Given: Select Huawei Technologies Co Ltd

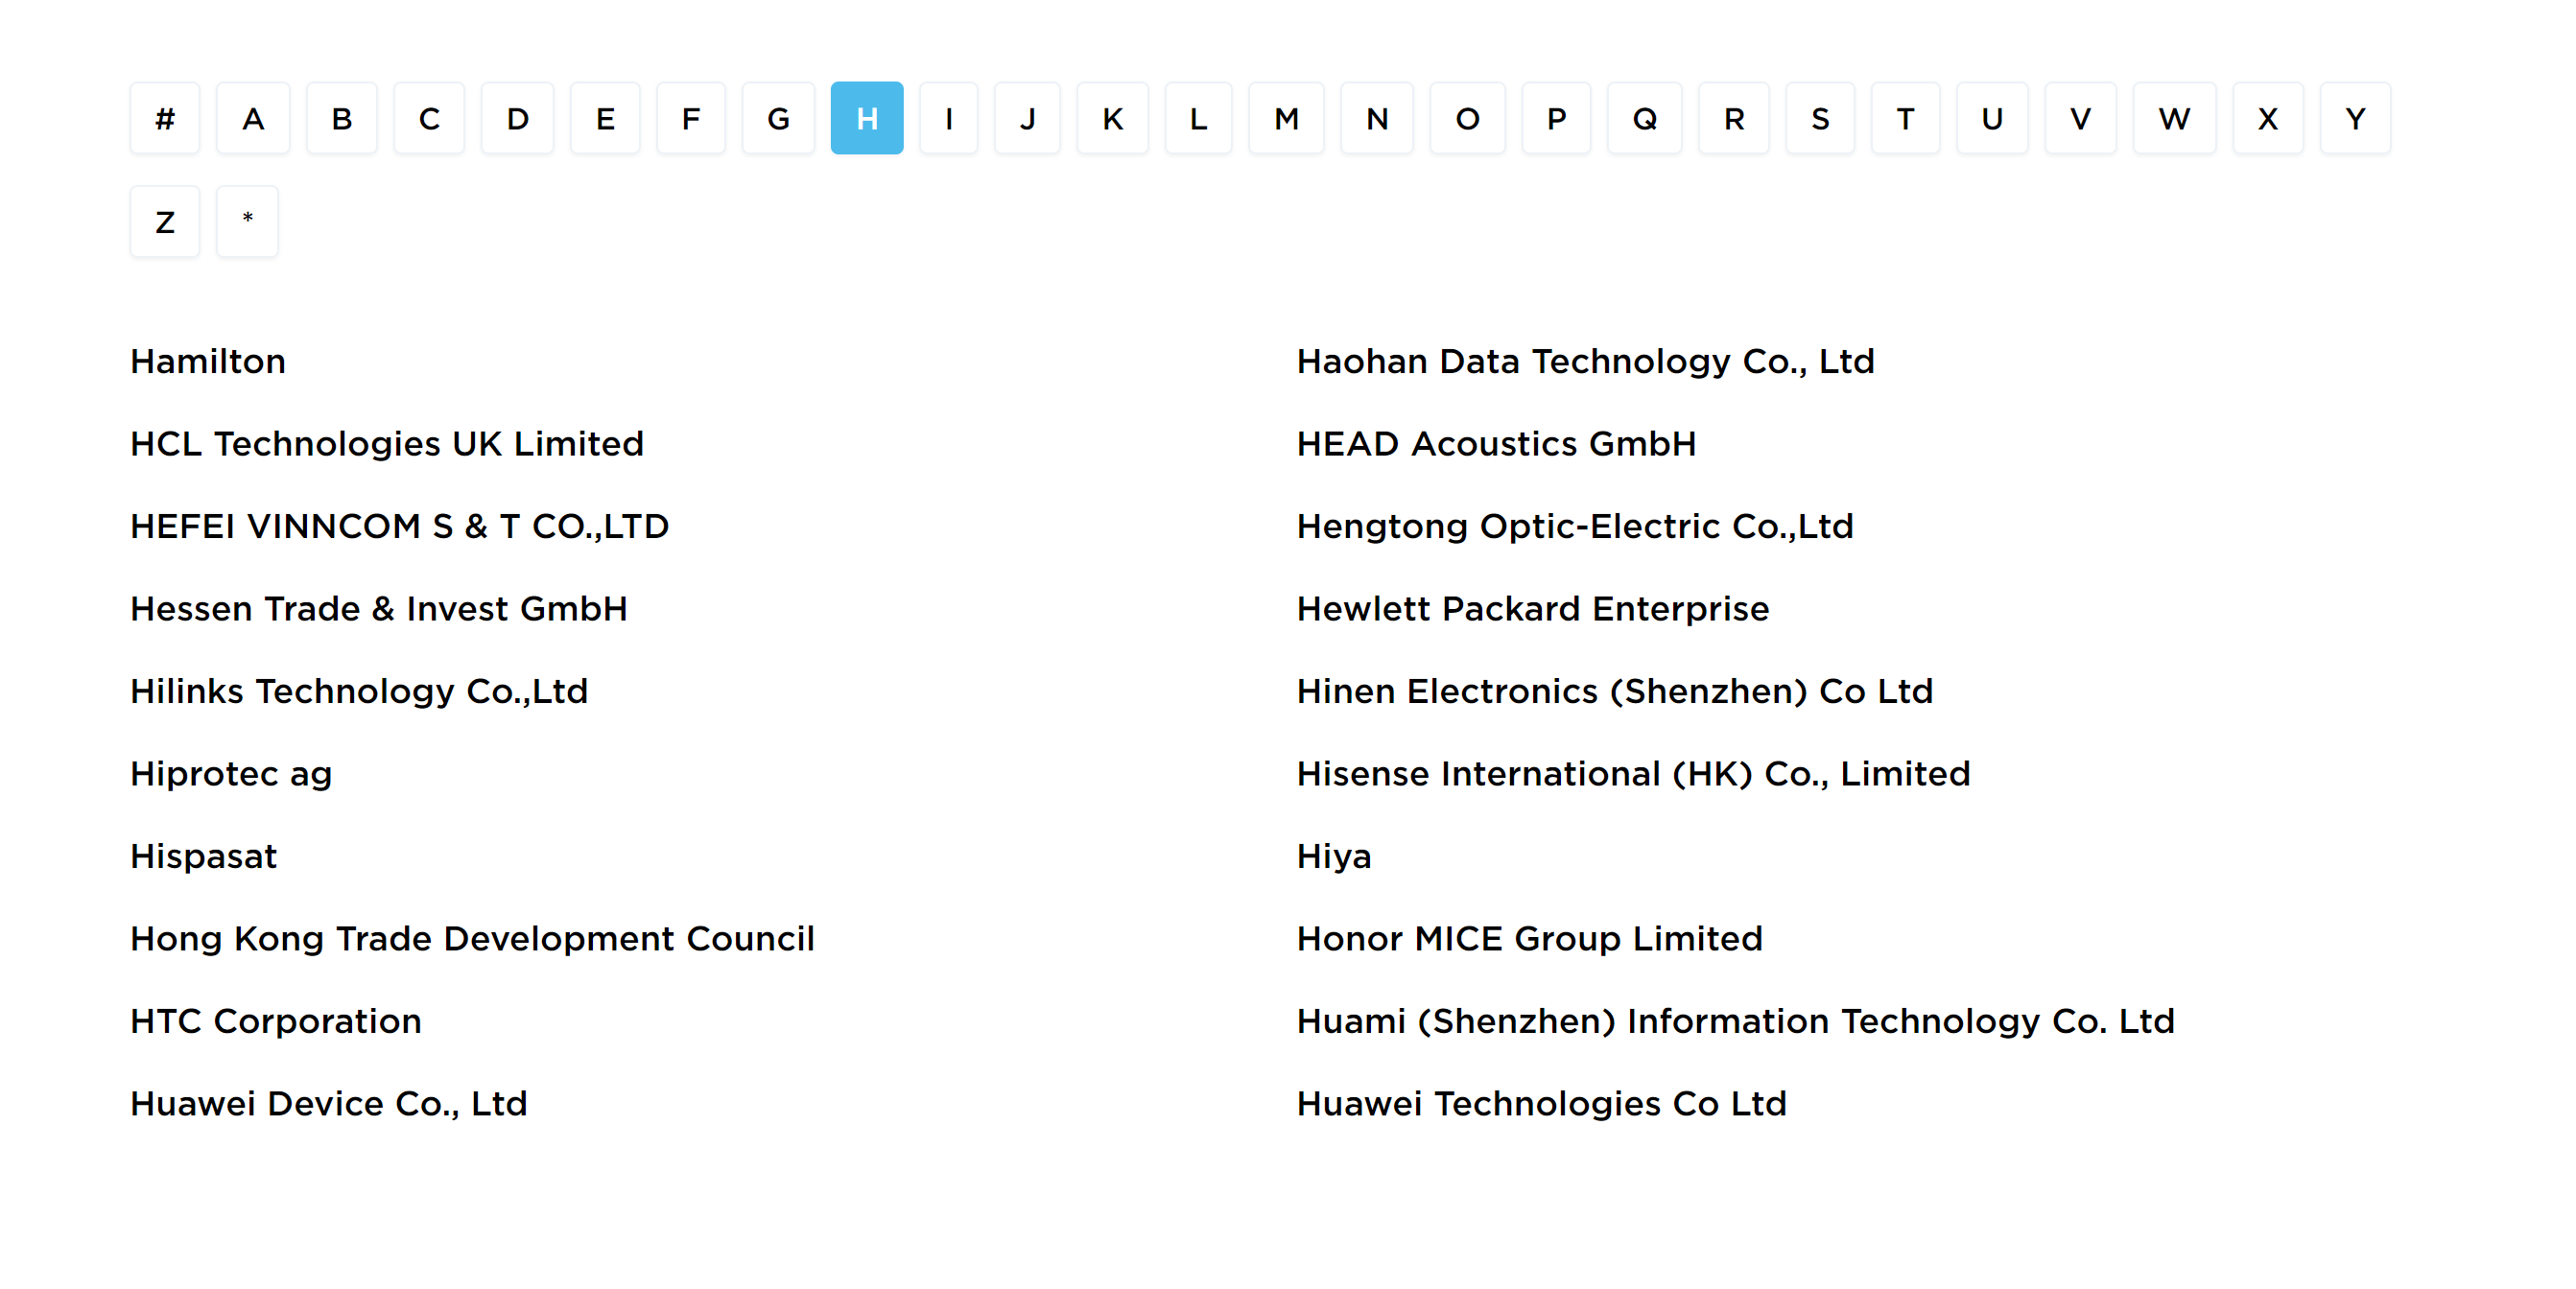Looking at the screenshot, I should tap(1541, 1104).
